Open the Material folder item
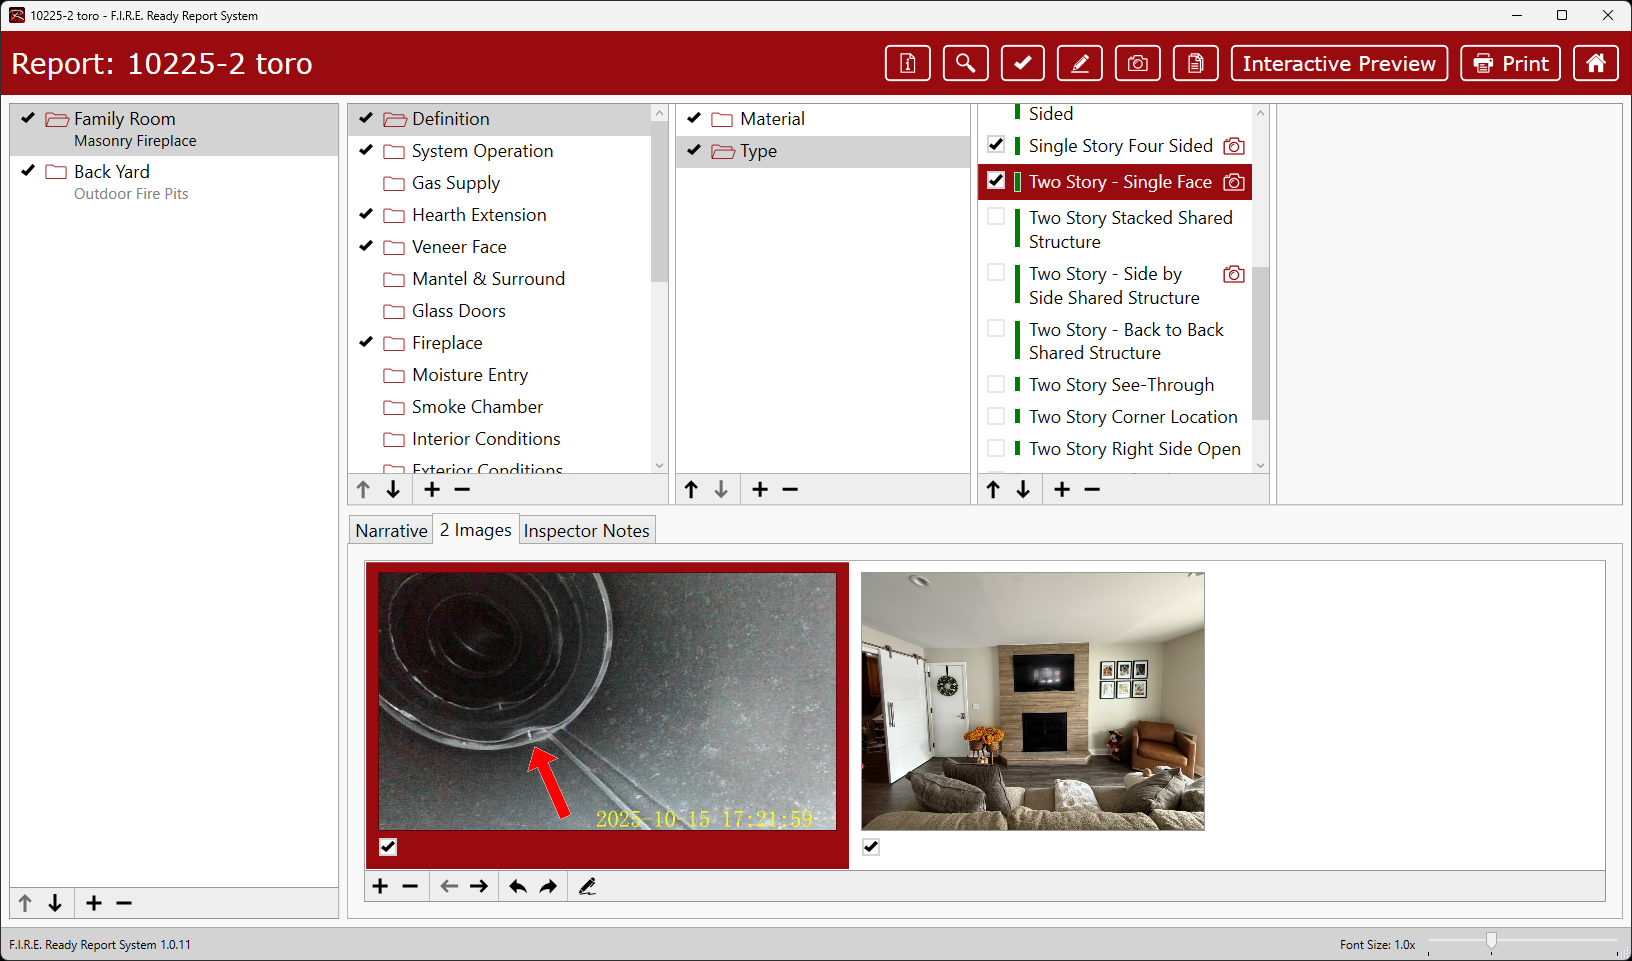This screenshot has height=961, width=1632. (771, 119)
